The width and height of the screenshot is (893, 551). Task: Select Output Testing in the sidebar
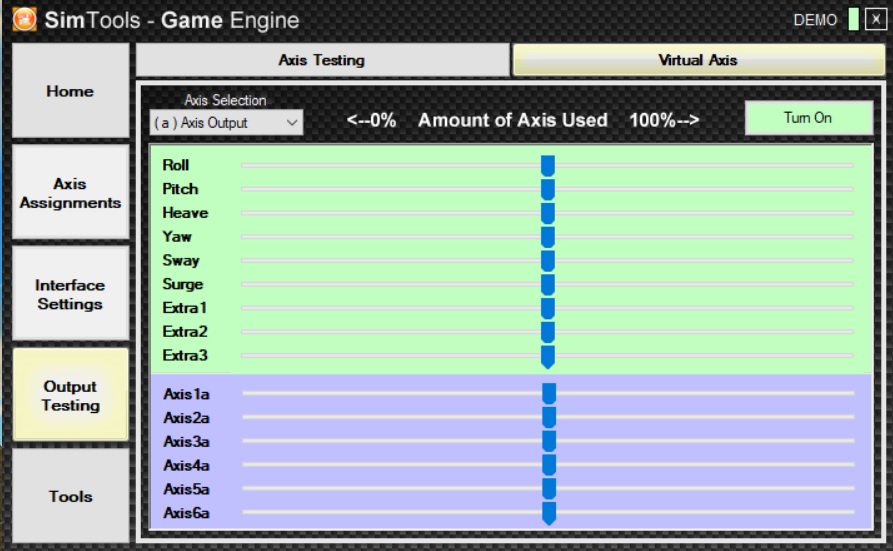coord(70,396)
